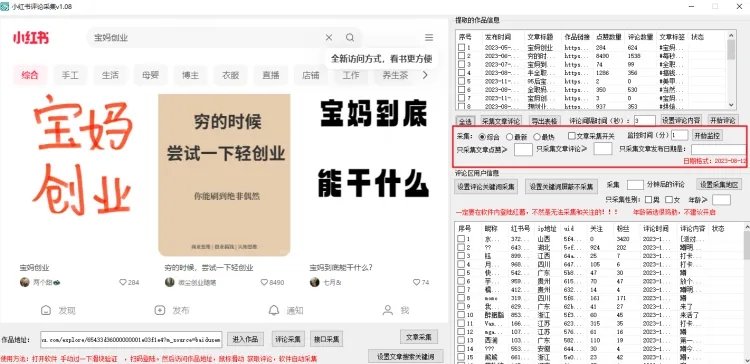Click the 全选 button
Screen dimensions: 750x364
tap(465, 120)
